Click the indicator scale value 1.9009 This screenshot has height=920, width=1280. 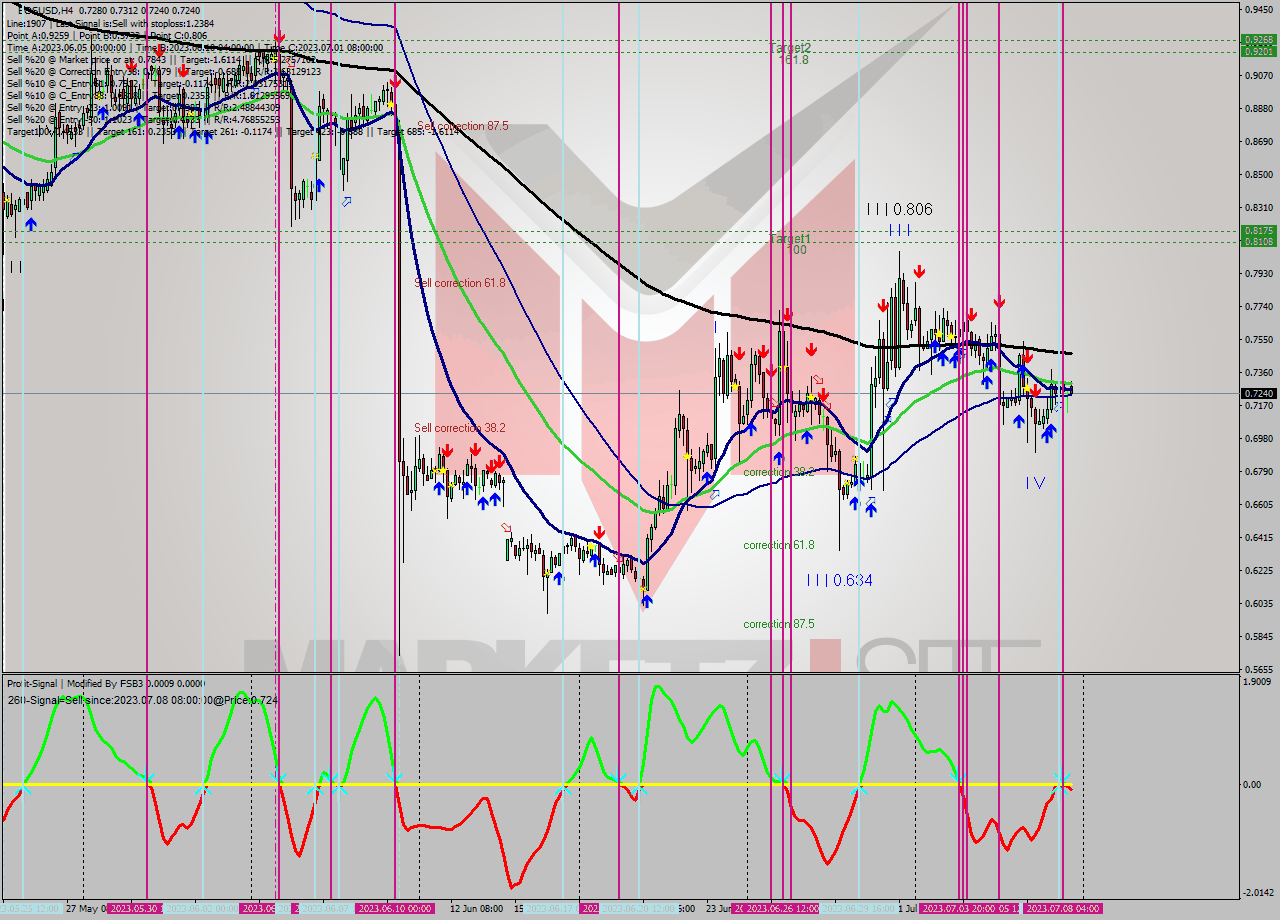(1258, 682)
